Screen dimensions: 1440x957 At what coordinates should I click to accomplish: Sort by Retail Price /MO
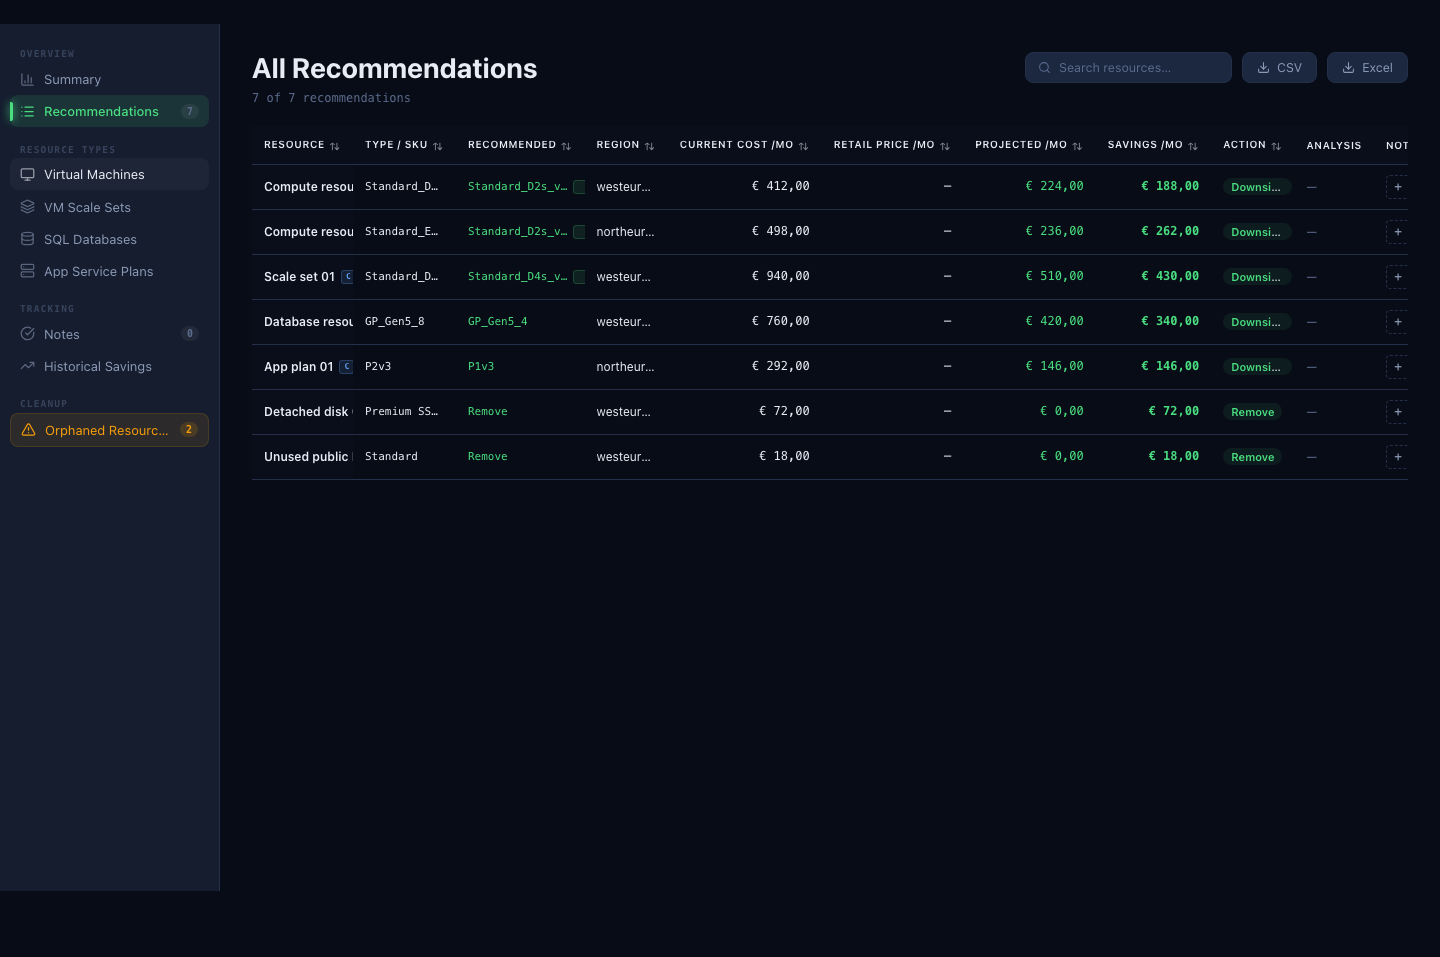tap(892, 145)
